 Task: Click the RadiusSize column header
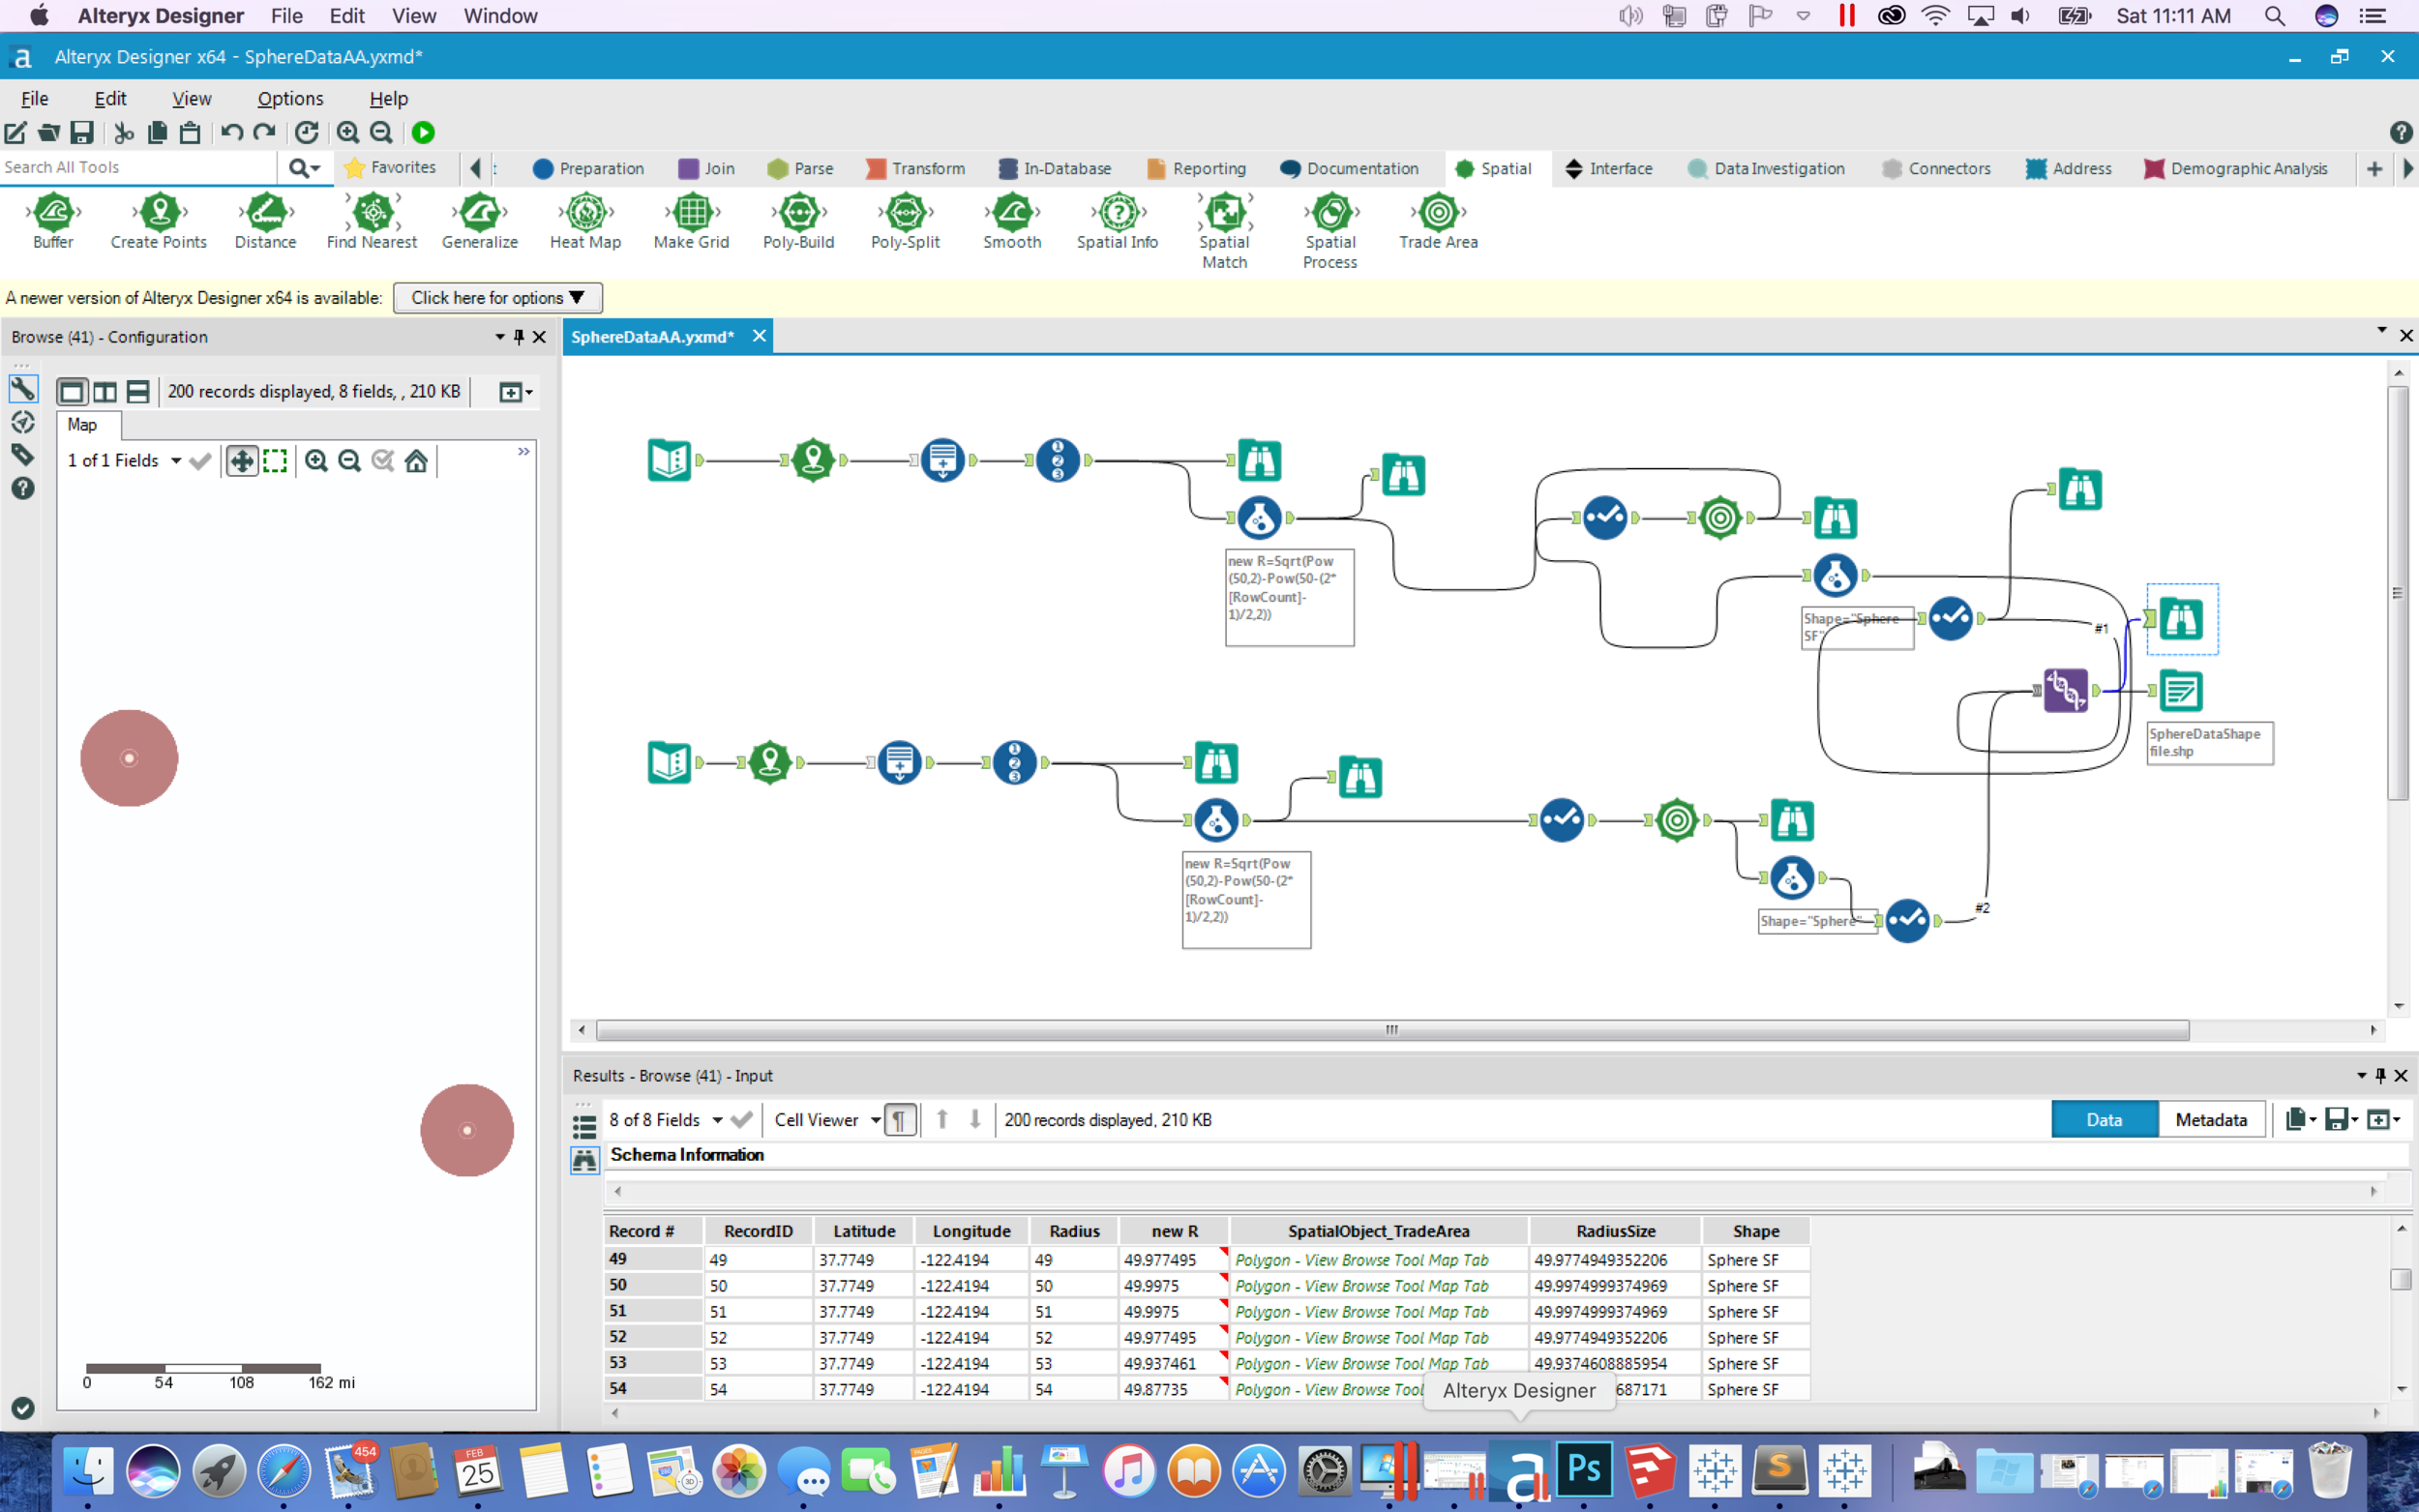1615,1231
